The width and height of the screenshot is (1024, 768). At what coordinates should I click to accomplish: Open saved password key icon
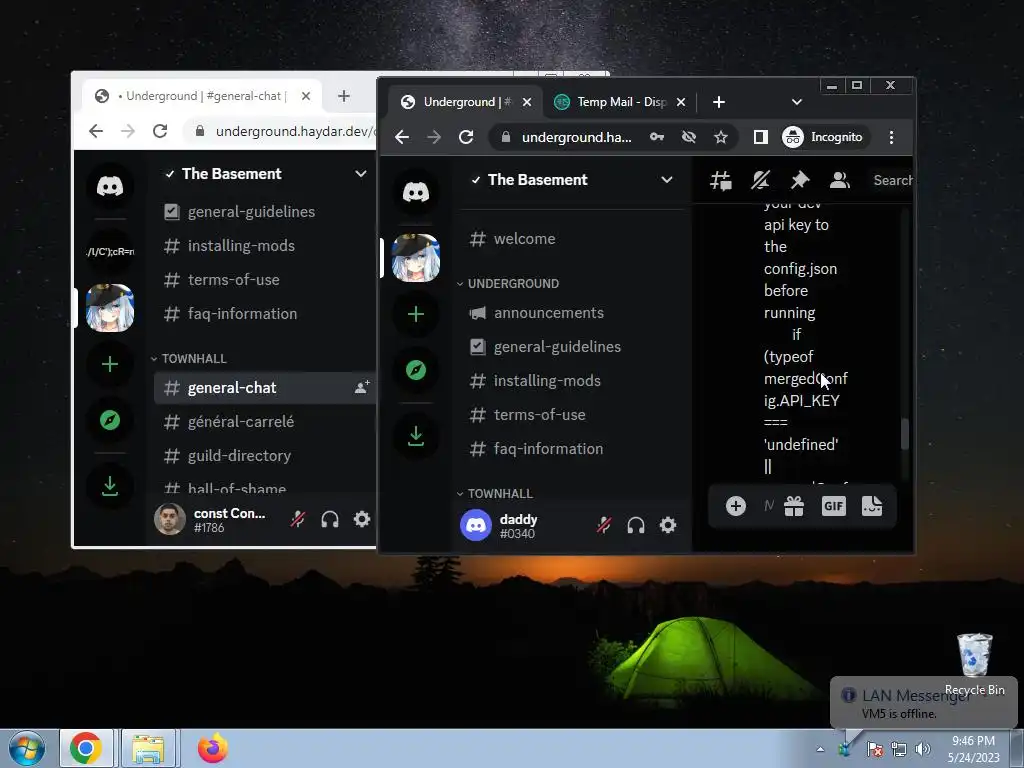coord(657,137)
